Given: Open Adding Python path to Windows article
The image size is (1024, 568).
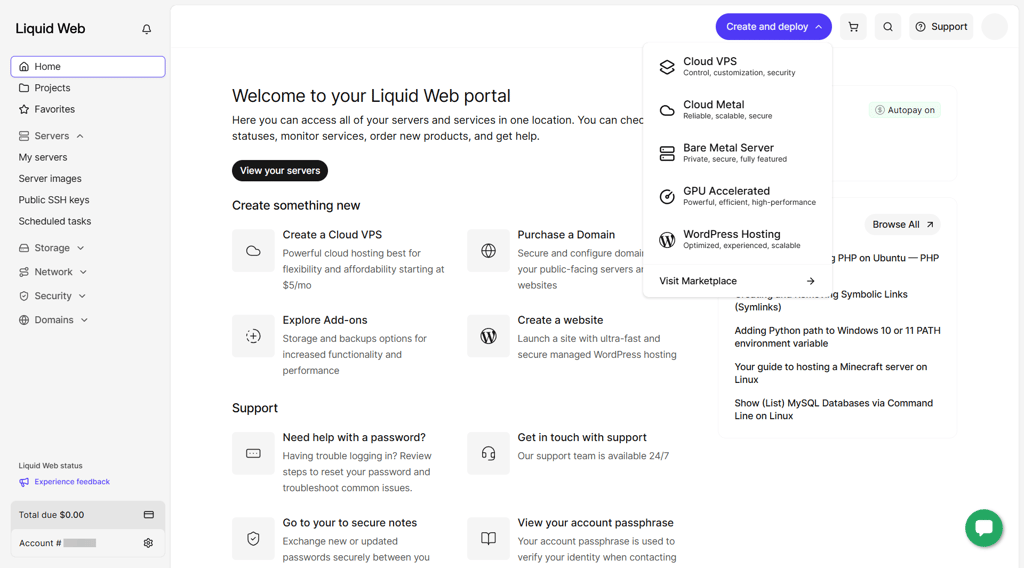Looking at the screenshot, I should pos(837,337).
